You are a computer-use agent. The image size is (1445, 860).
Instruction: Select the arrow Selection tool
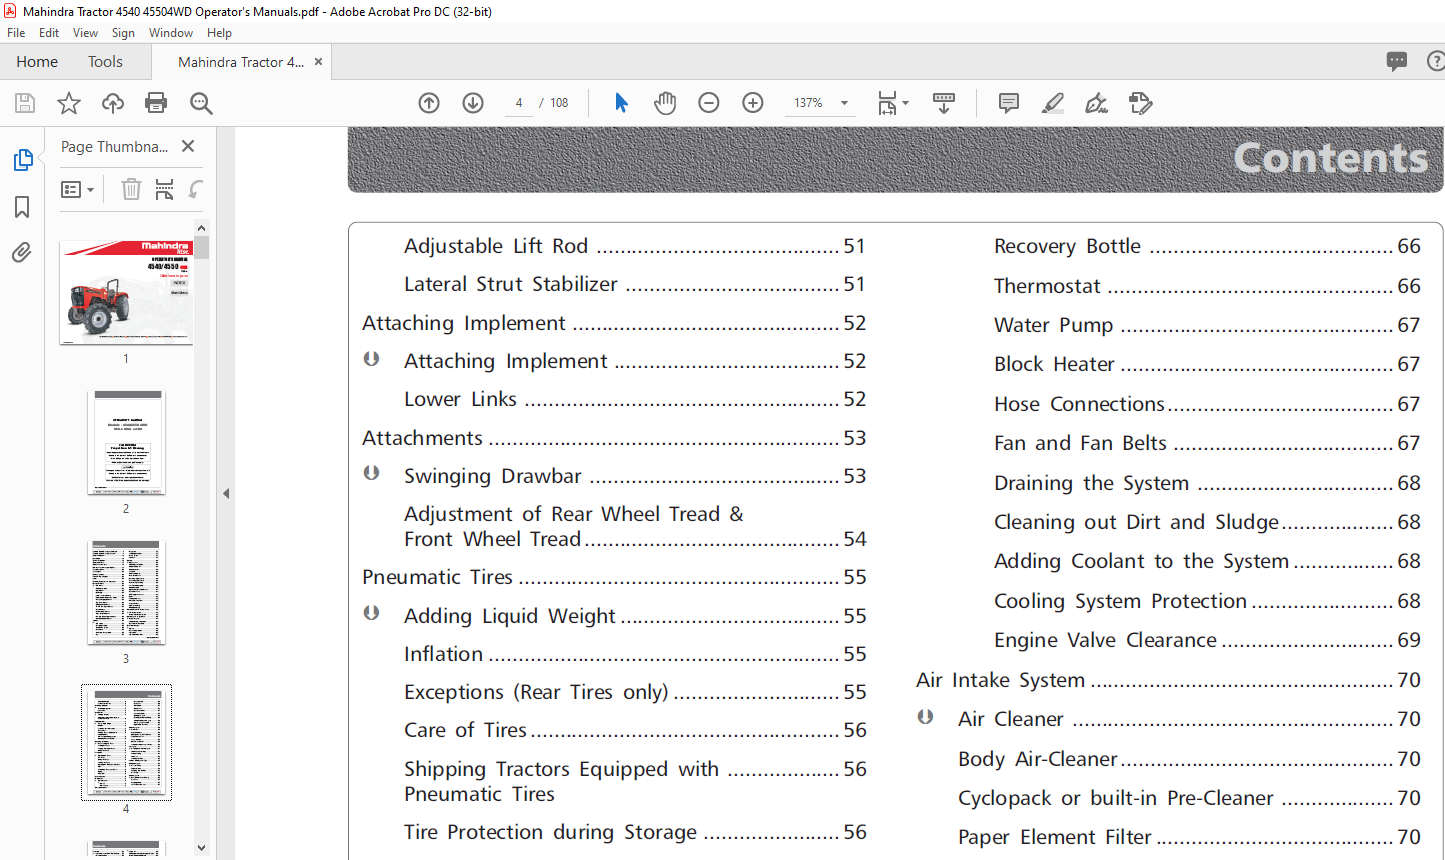coord(621,103)
